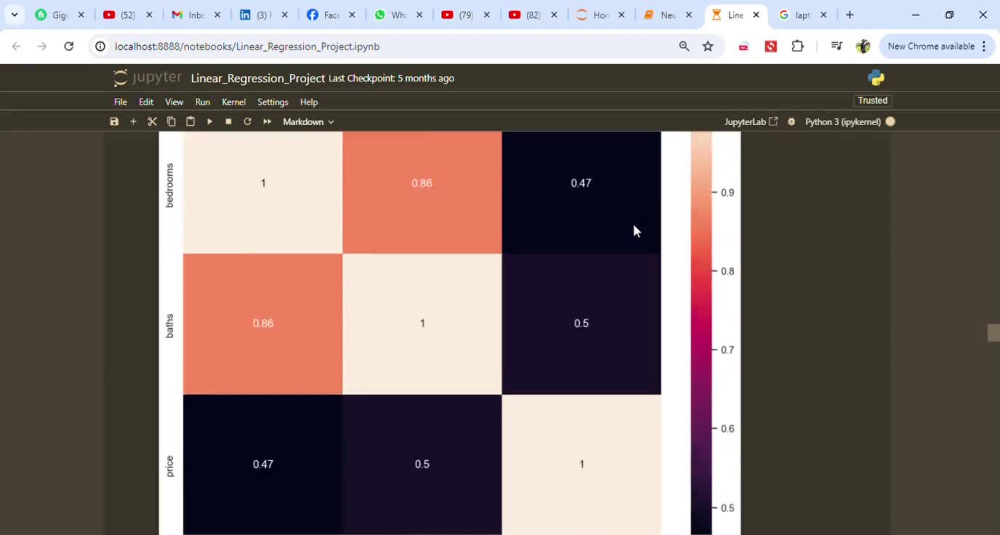This screenshot has height=535, width=1000.
Task: Click the Python logo icon in the Jupyter header
Action: tap(876, 78)
